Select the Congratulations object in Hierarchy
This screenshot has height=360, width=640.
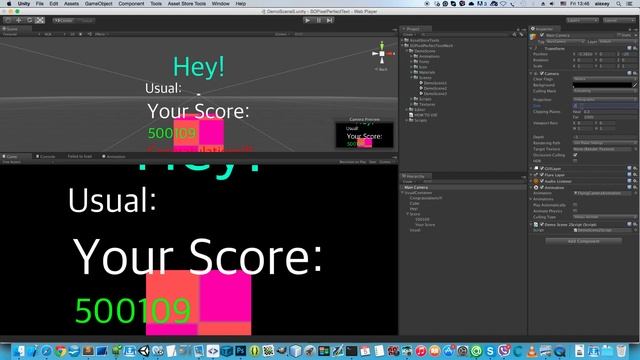(426, 198)
